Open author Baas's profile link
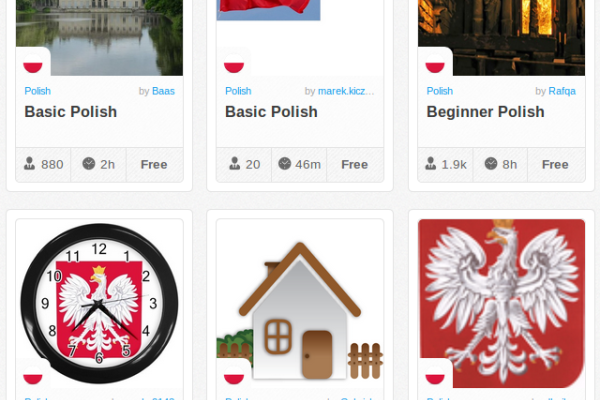Viewport: 600px width, 400px height. [163, 91]
